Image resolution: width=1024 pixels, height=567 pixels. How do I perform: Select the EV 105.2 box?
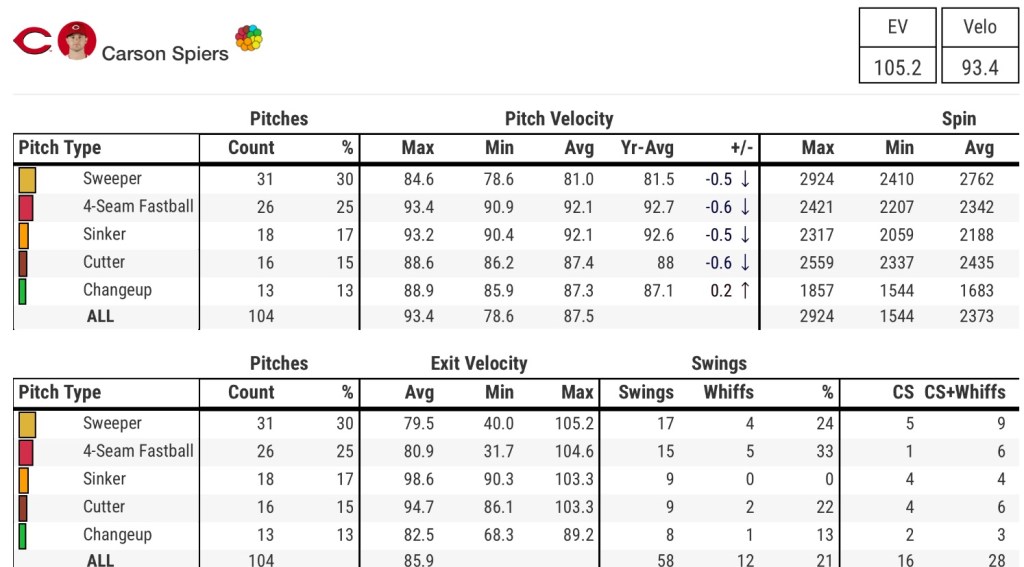(x=897, y=47)
